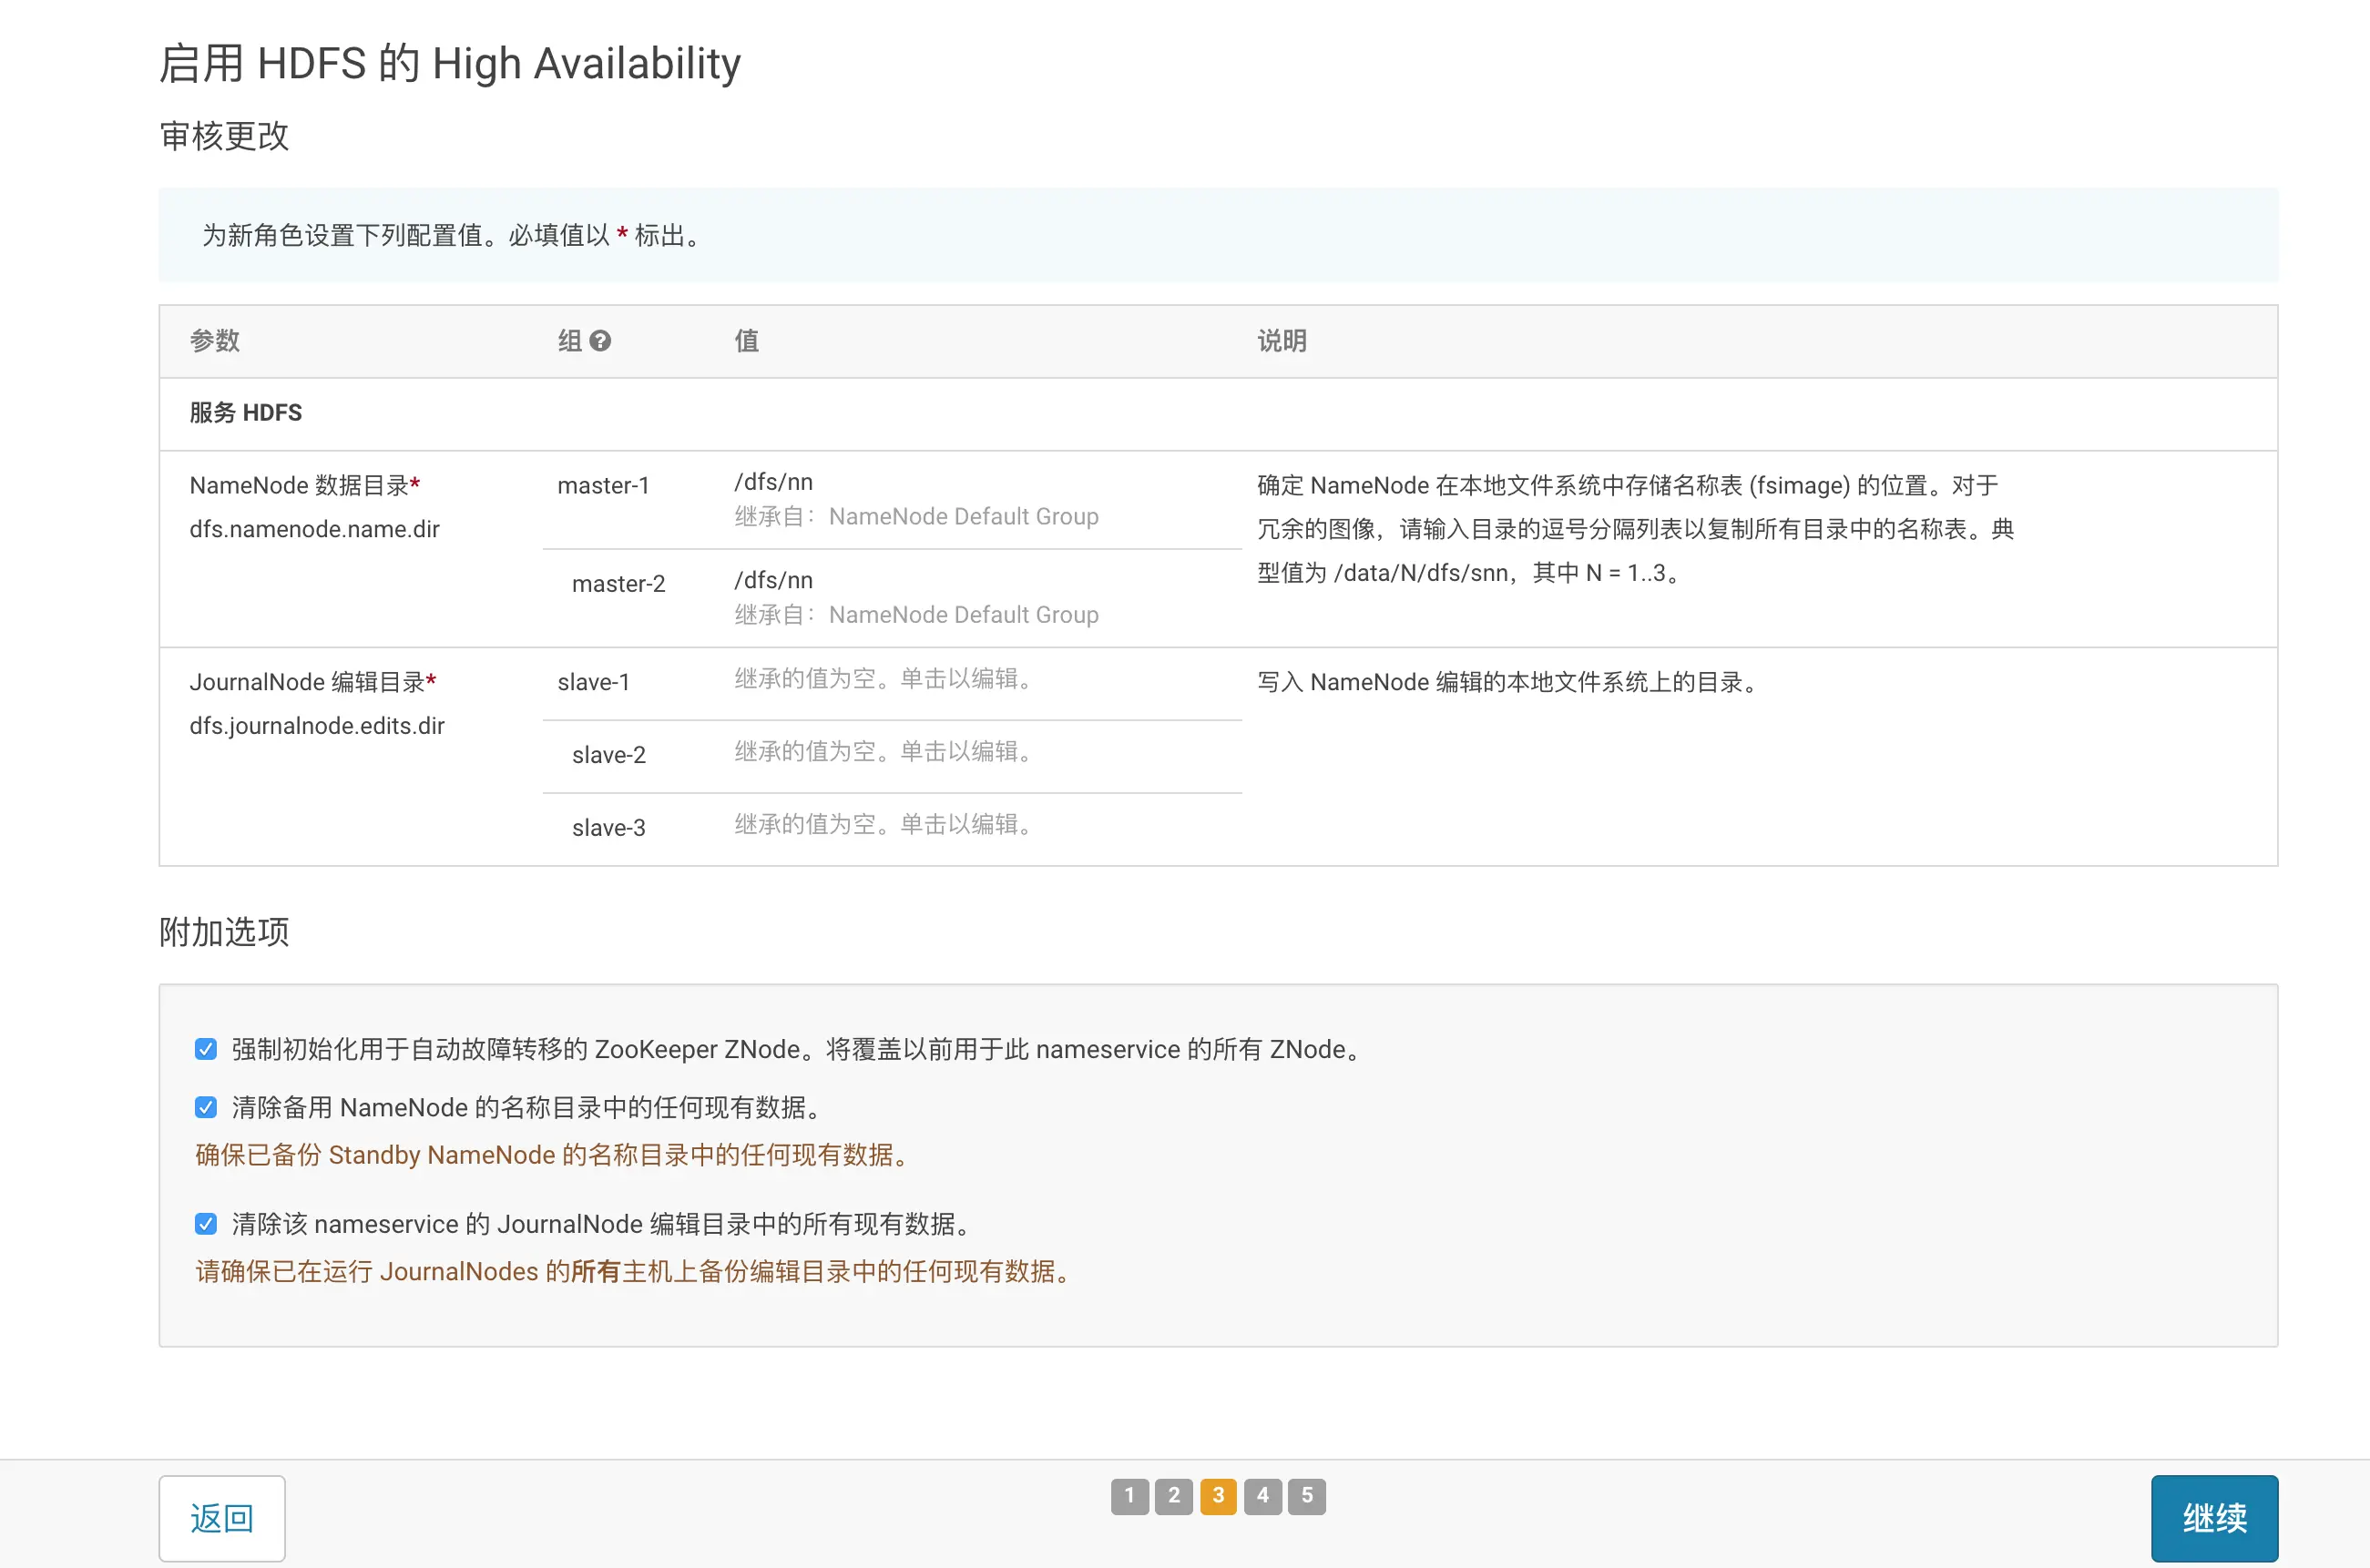Select current wizard step 3

click(1218, 1496)
